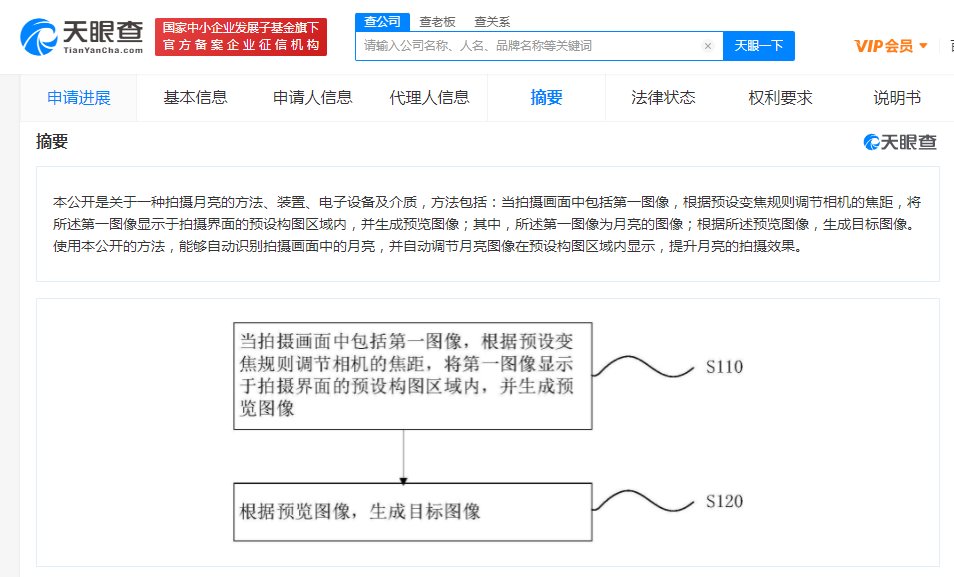The width and height of the screenshot is (954, 577).
Task: Open the red 国家中小企业发展子基金旗下 banner
Action: pos(241,37)
